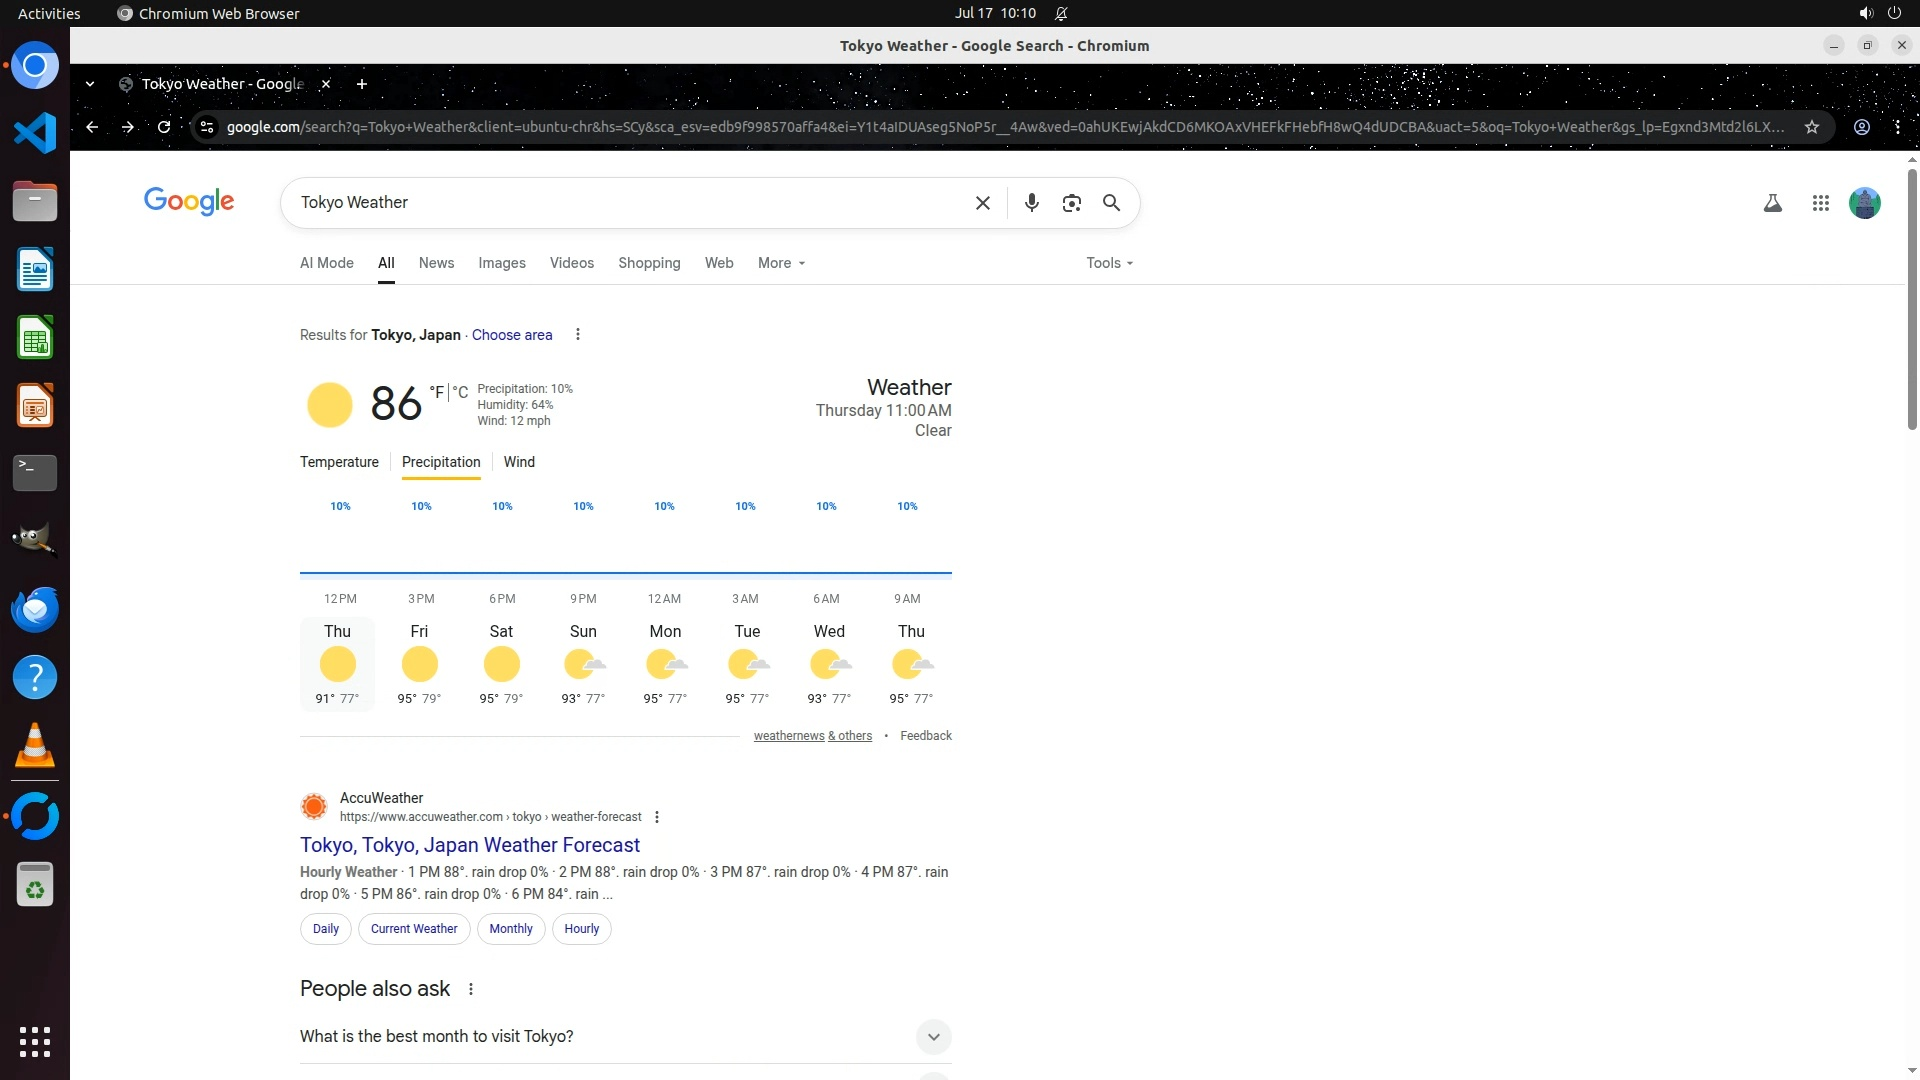Viewport: 1920px width, 1080px height.
Task: Open Search Labs flask icon
Action: (x=1772, y=203)
